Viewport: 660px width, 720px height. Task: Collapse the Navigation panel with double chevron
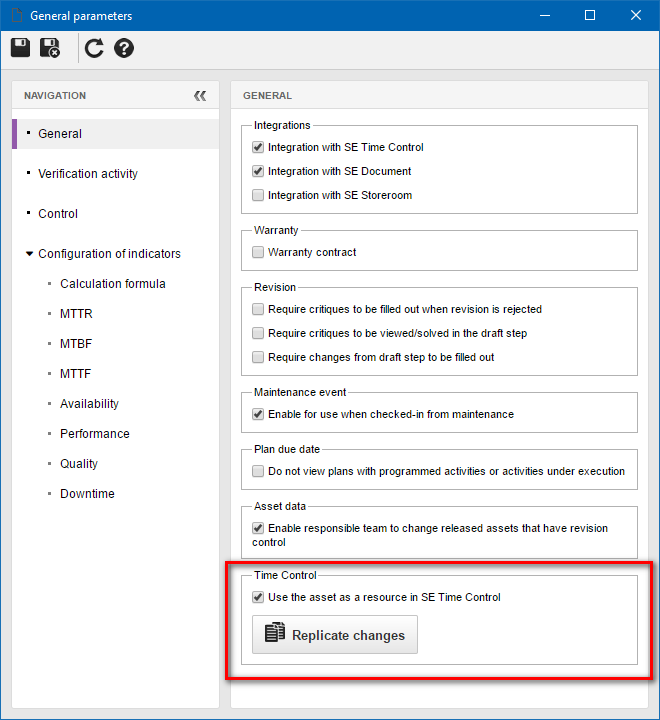pos(200,96)
